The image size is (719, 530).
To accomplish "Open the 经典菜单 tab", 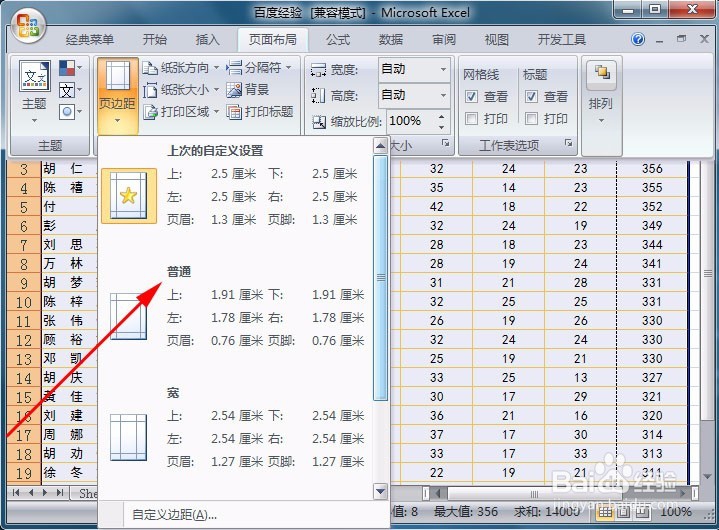I will (x=89, y=40).
